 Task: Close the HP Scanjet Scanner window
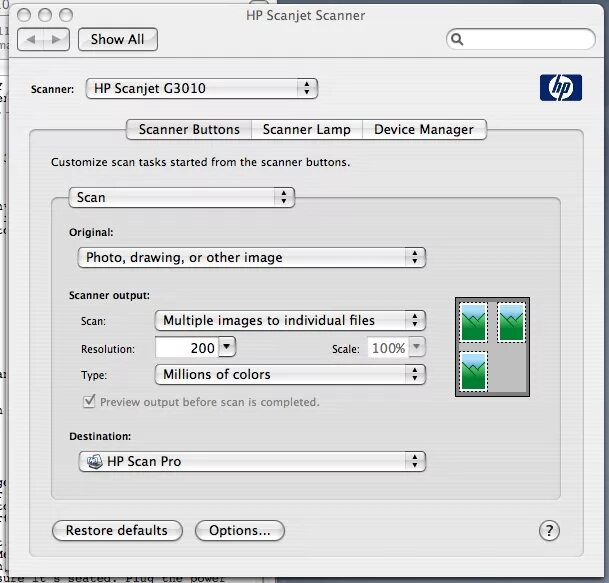pyautogui.click(x=24, y=15)
